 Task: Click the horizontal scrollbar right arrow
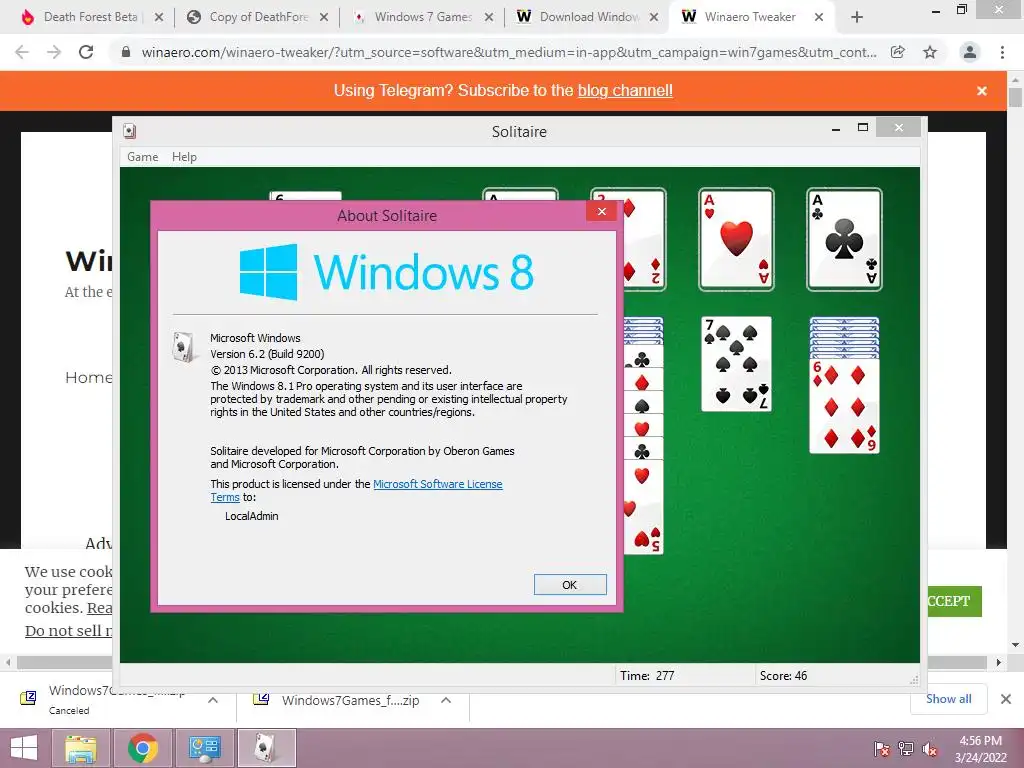tap(999, 662)
